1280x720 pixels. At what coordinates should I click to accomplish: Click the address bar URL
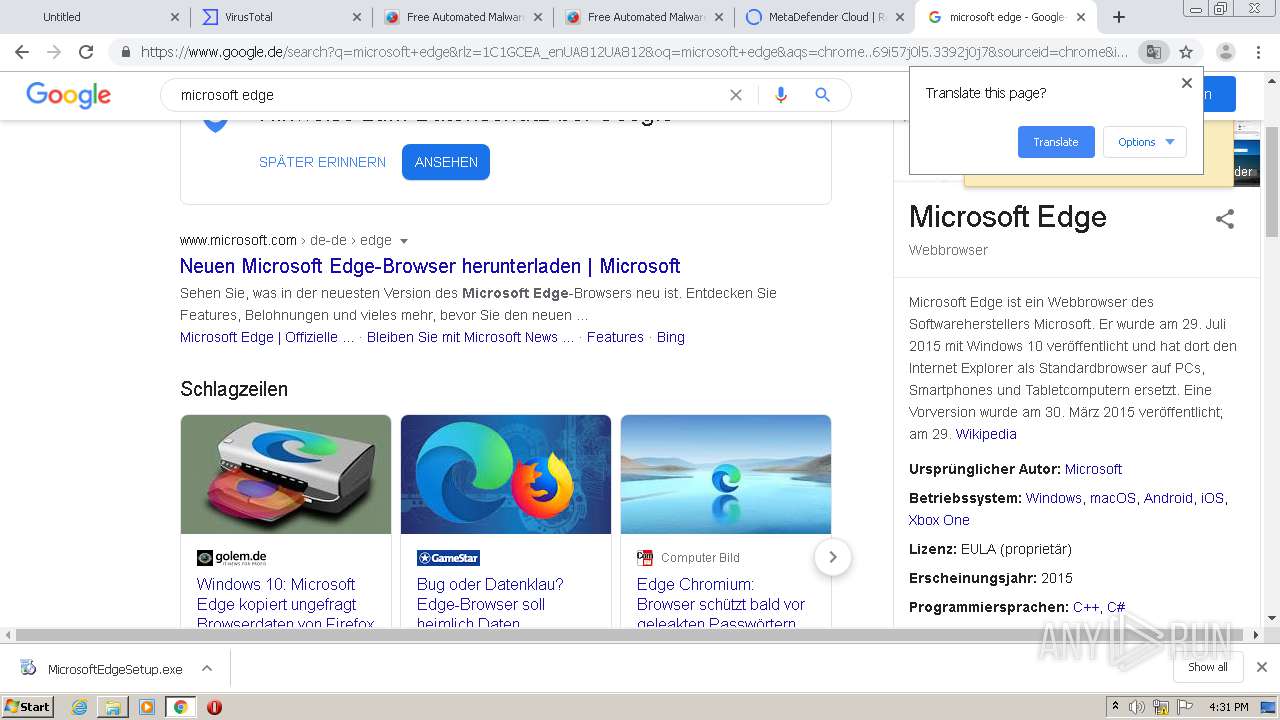click(x=634, y=52)
